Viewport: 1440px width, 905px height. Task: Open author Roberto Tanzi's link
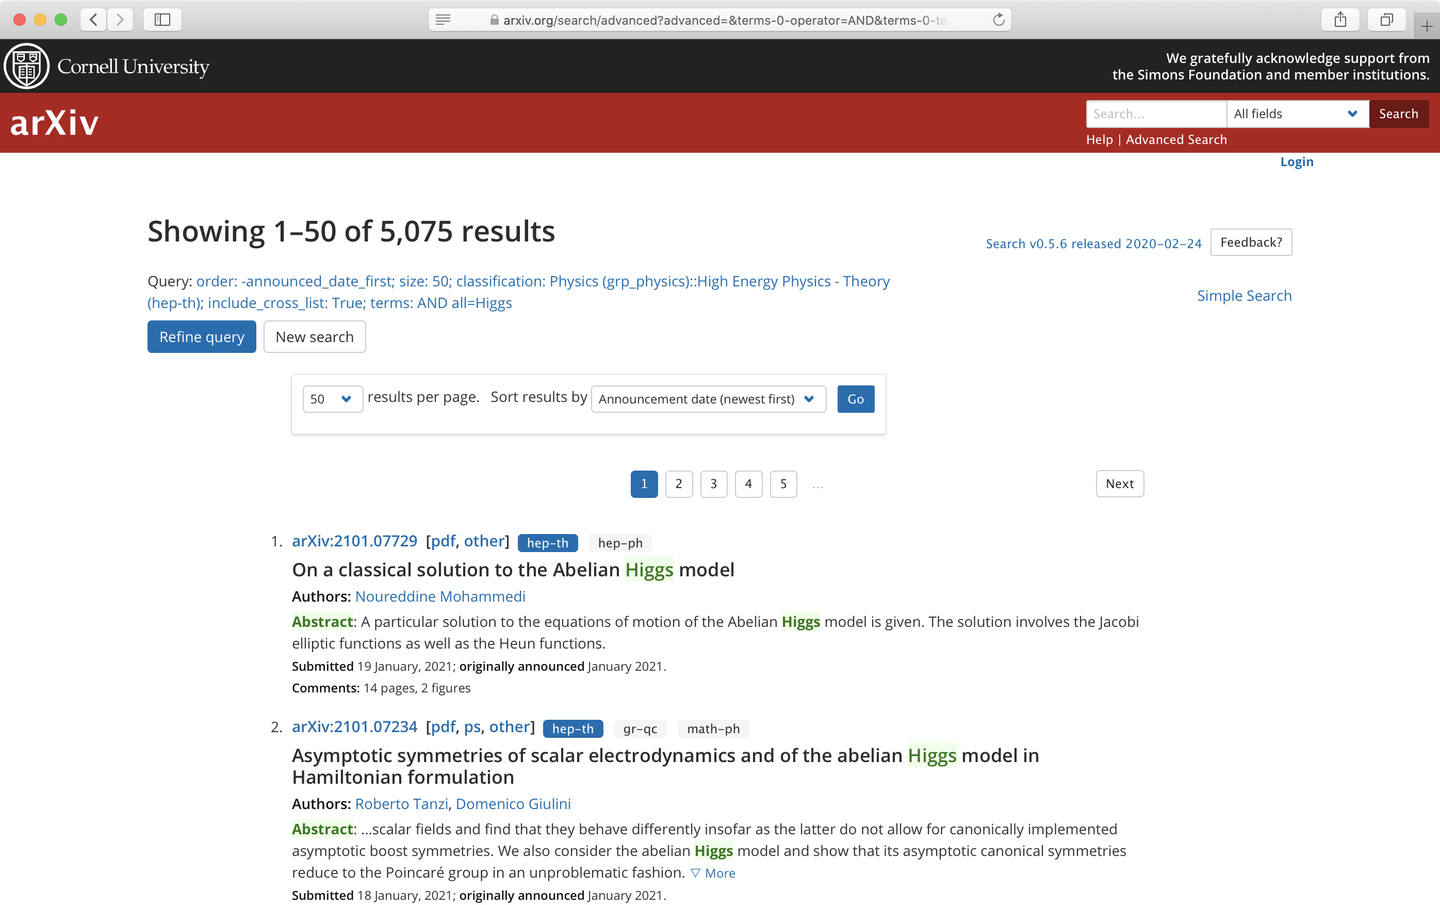coord(402,804)
